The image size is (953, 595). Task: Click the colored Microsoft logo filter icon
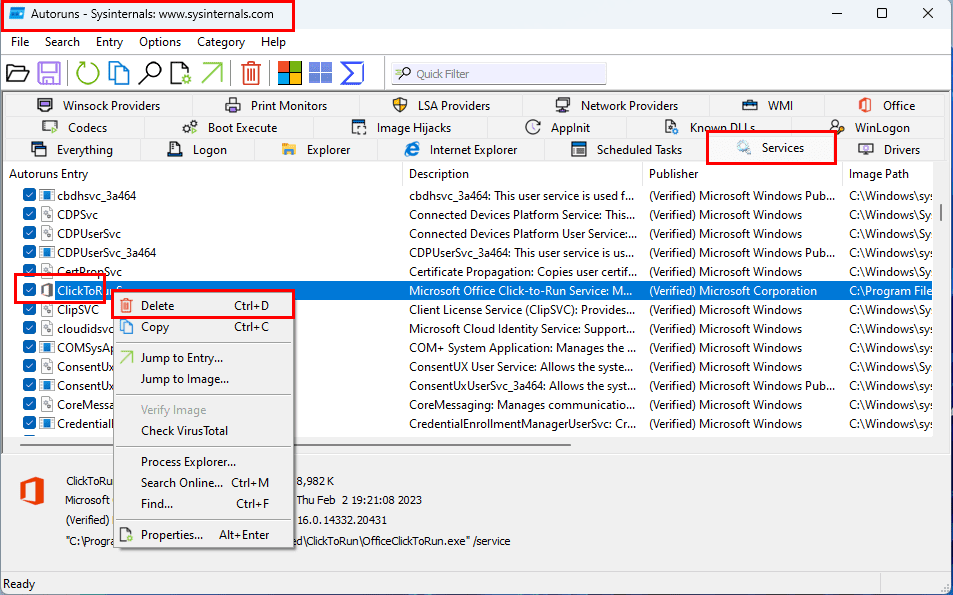click(x=289, y=74)
